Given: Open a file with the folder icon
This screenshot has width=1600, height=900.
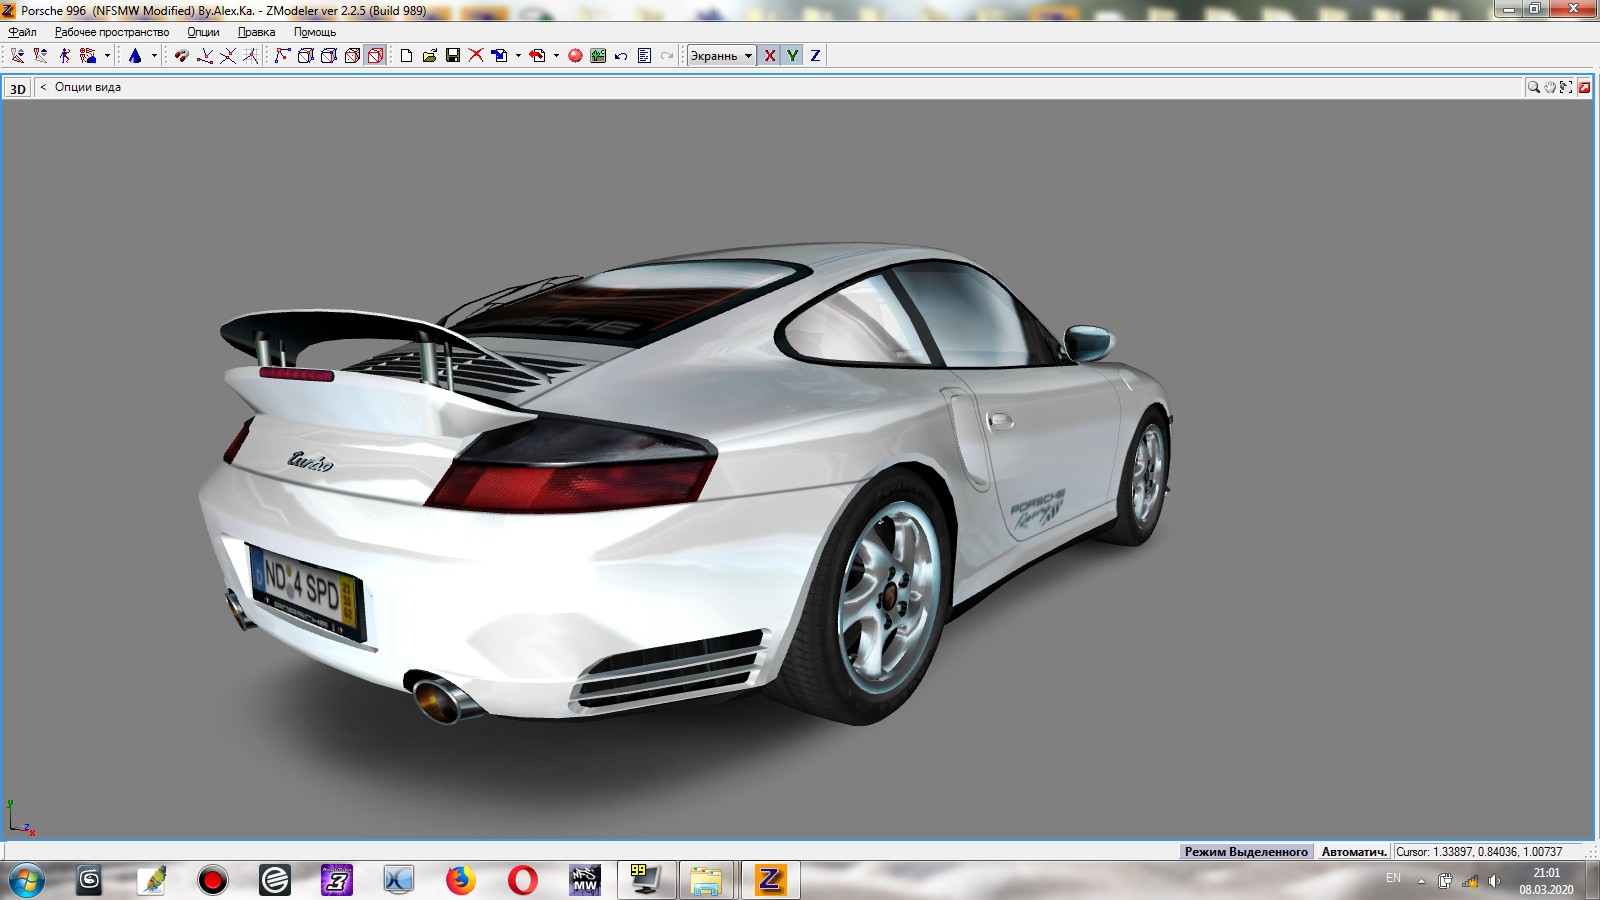Looking at the screenshot, I should [429, 56].
